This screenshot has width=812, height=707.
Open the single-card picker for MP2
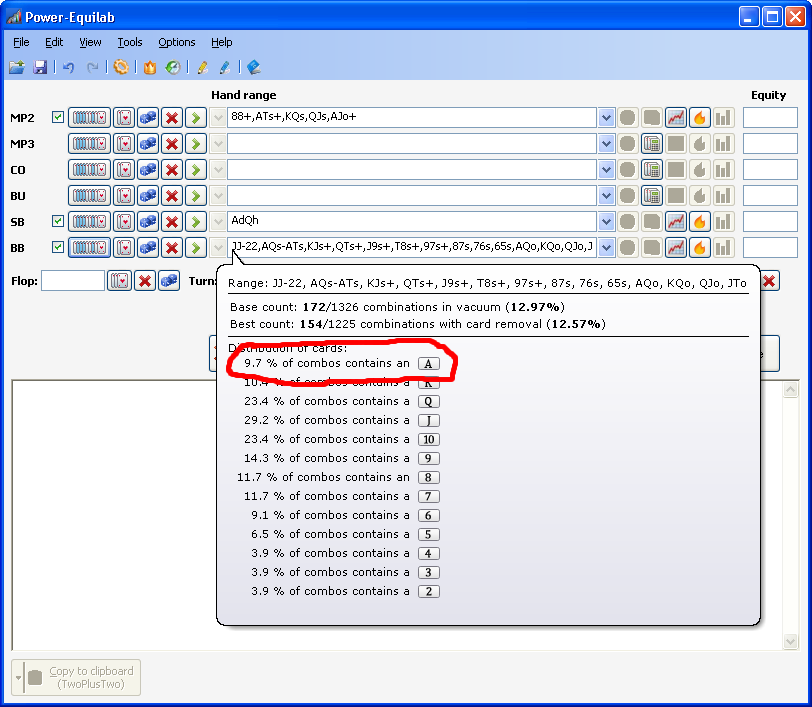[x=124, y=118]
